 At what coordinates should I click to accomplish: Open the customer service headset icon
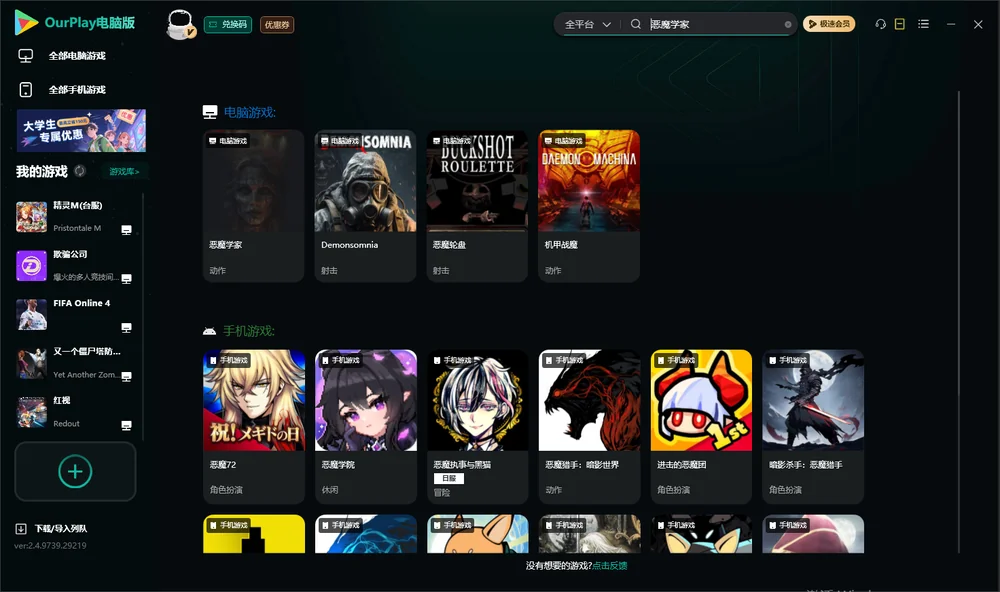pyautogui.click(x=881, y=24)
